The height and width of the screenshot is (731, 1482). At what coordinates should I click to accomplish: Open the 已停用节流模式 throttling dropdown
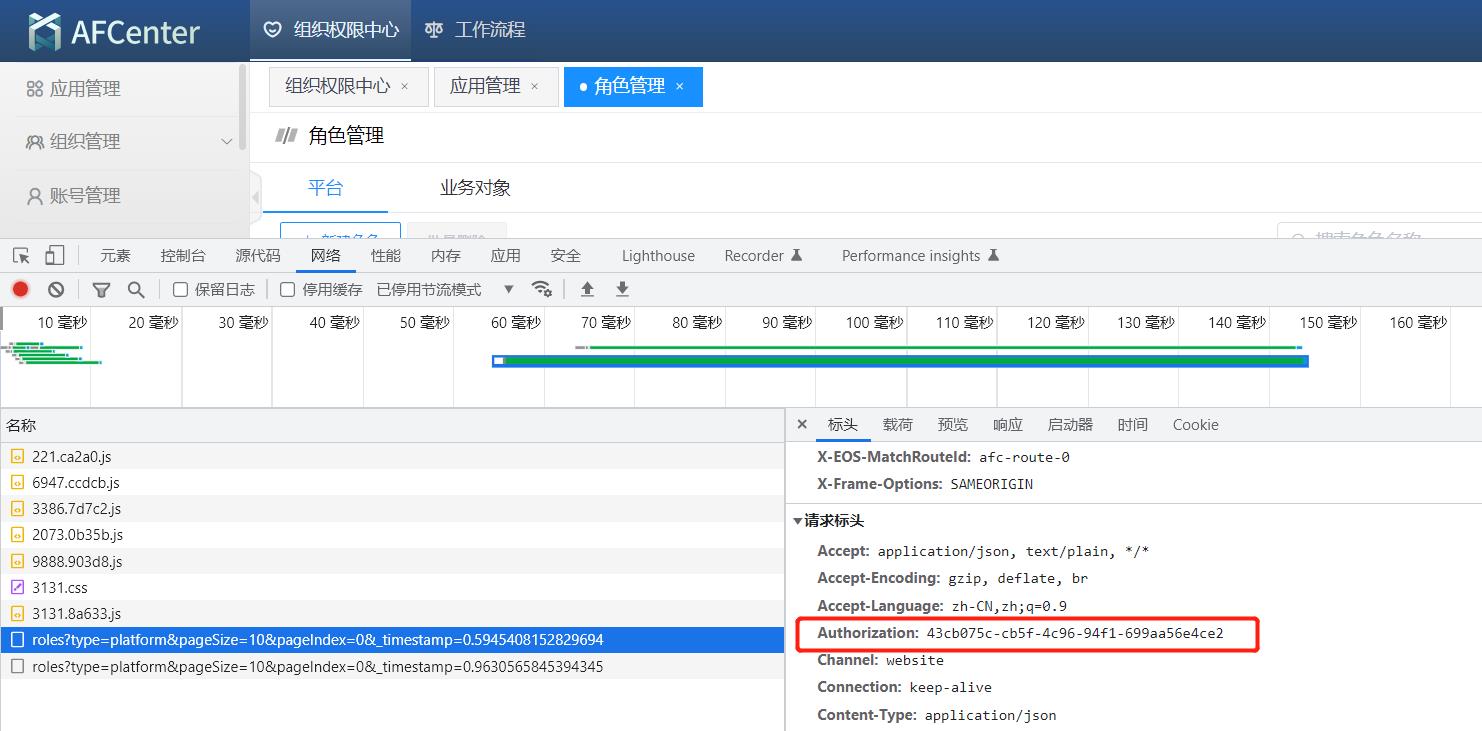click(445, 289)
